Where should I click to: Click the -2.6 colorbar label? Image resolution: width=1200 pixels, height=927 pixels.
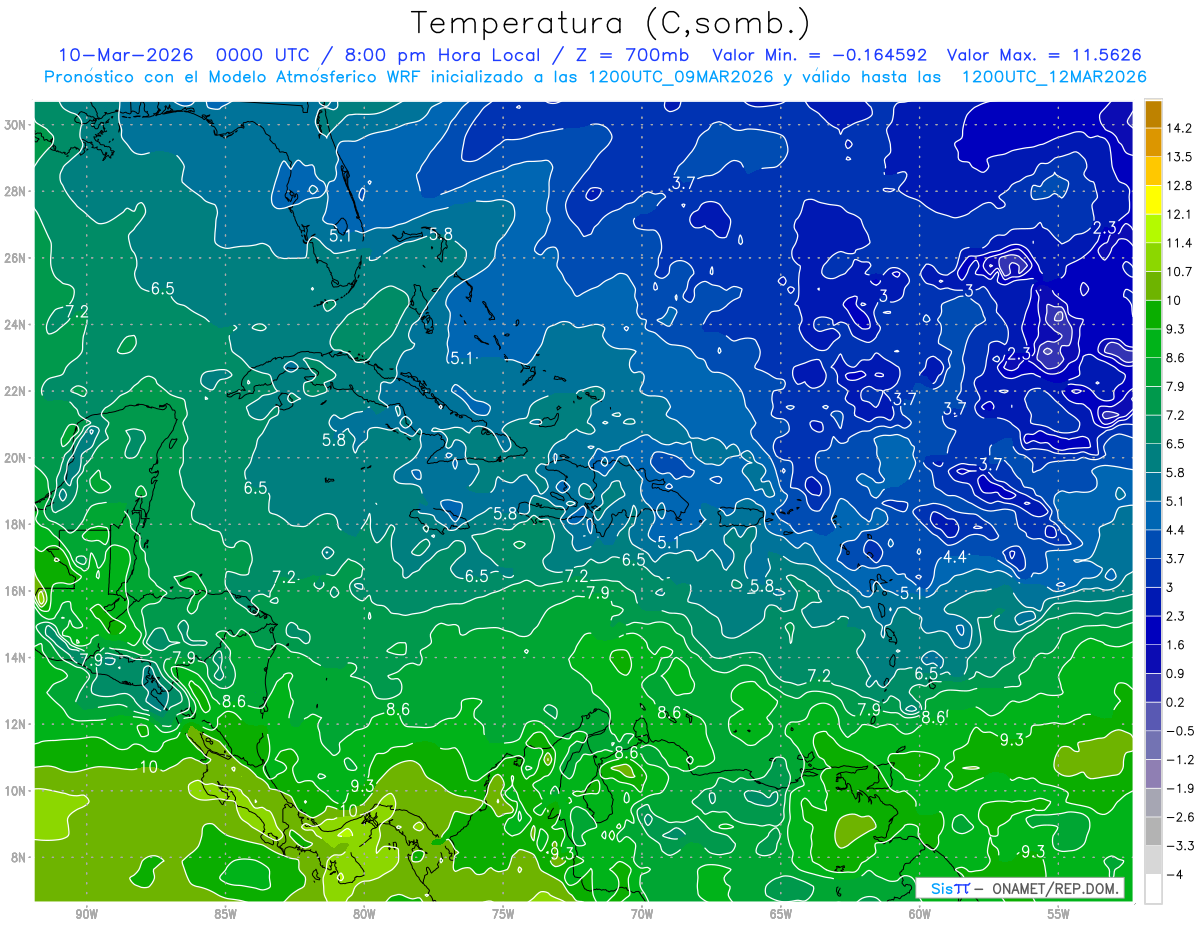pyautogui.click(x=1179, y=817)
